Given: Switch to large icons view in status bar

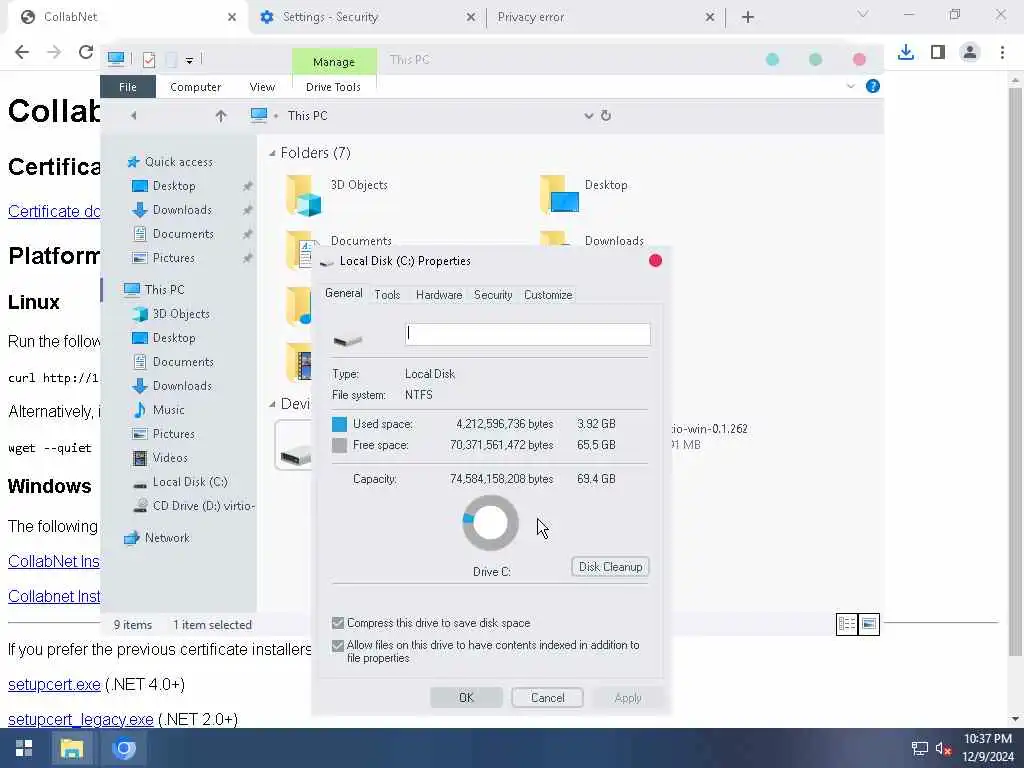Looking at the screenshot, I should coord(869,624).
